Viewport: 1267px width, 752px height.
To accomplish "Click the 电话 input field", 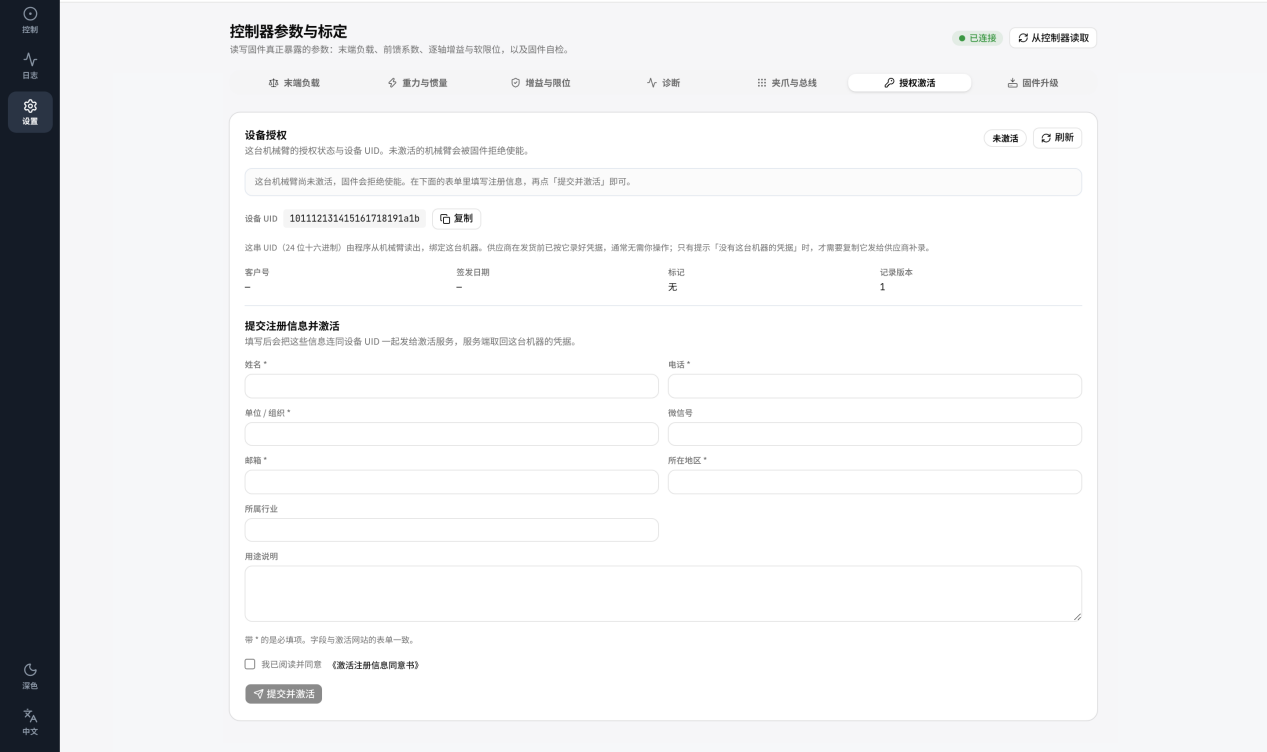I will [874, 386].
